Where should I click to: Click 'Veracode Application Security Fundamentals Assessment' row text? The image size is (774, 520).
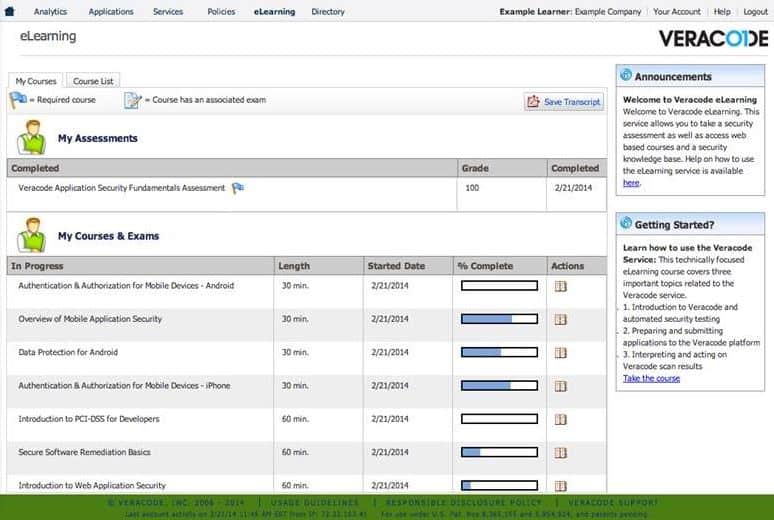pyautogui.click(x=121, y=188)
